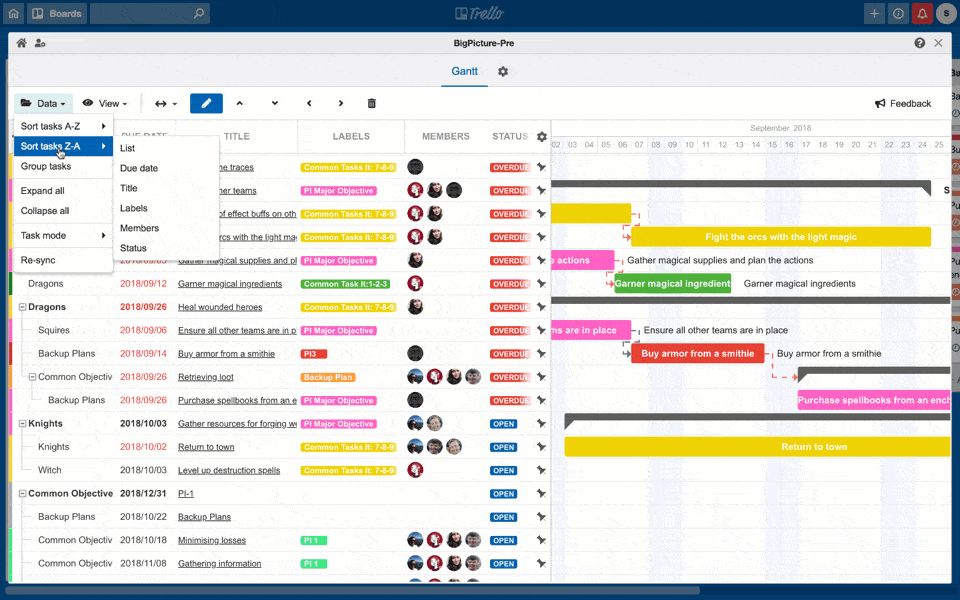
Task: Open the View dropdown menu
Action: click(105, 103)
